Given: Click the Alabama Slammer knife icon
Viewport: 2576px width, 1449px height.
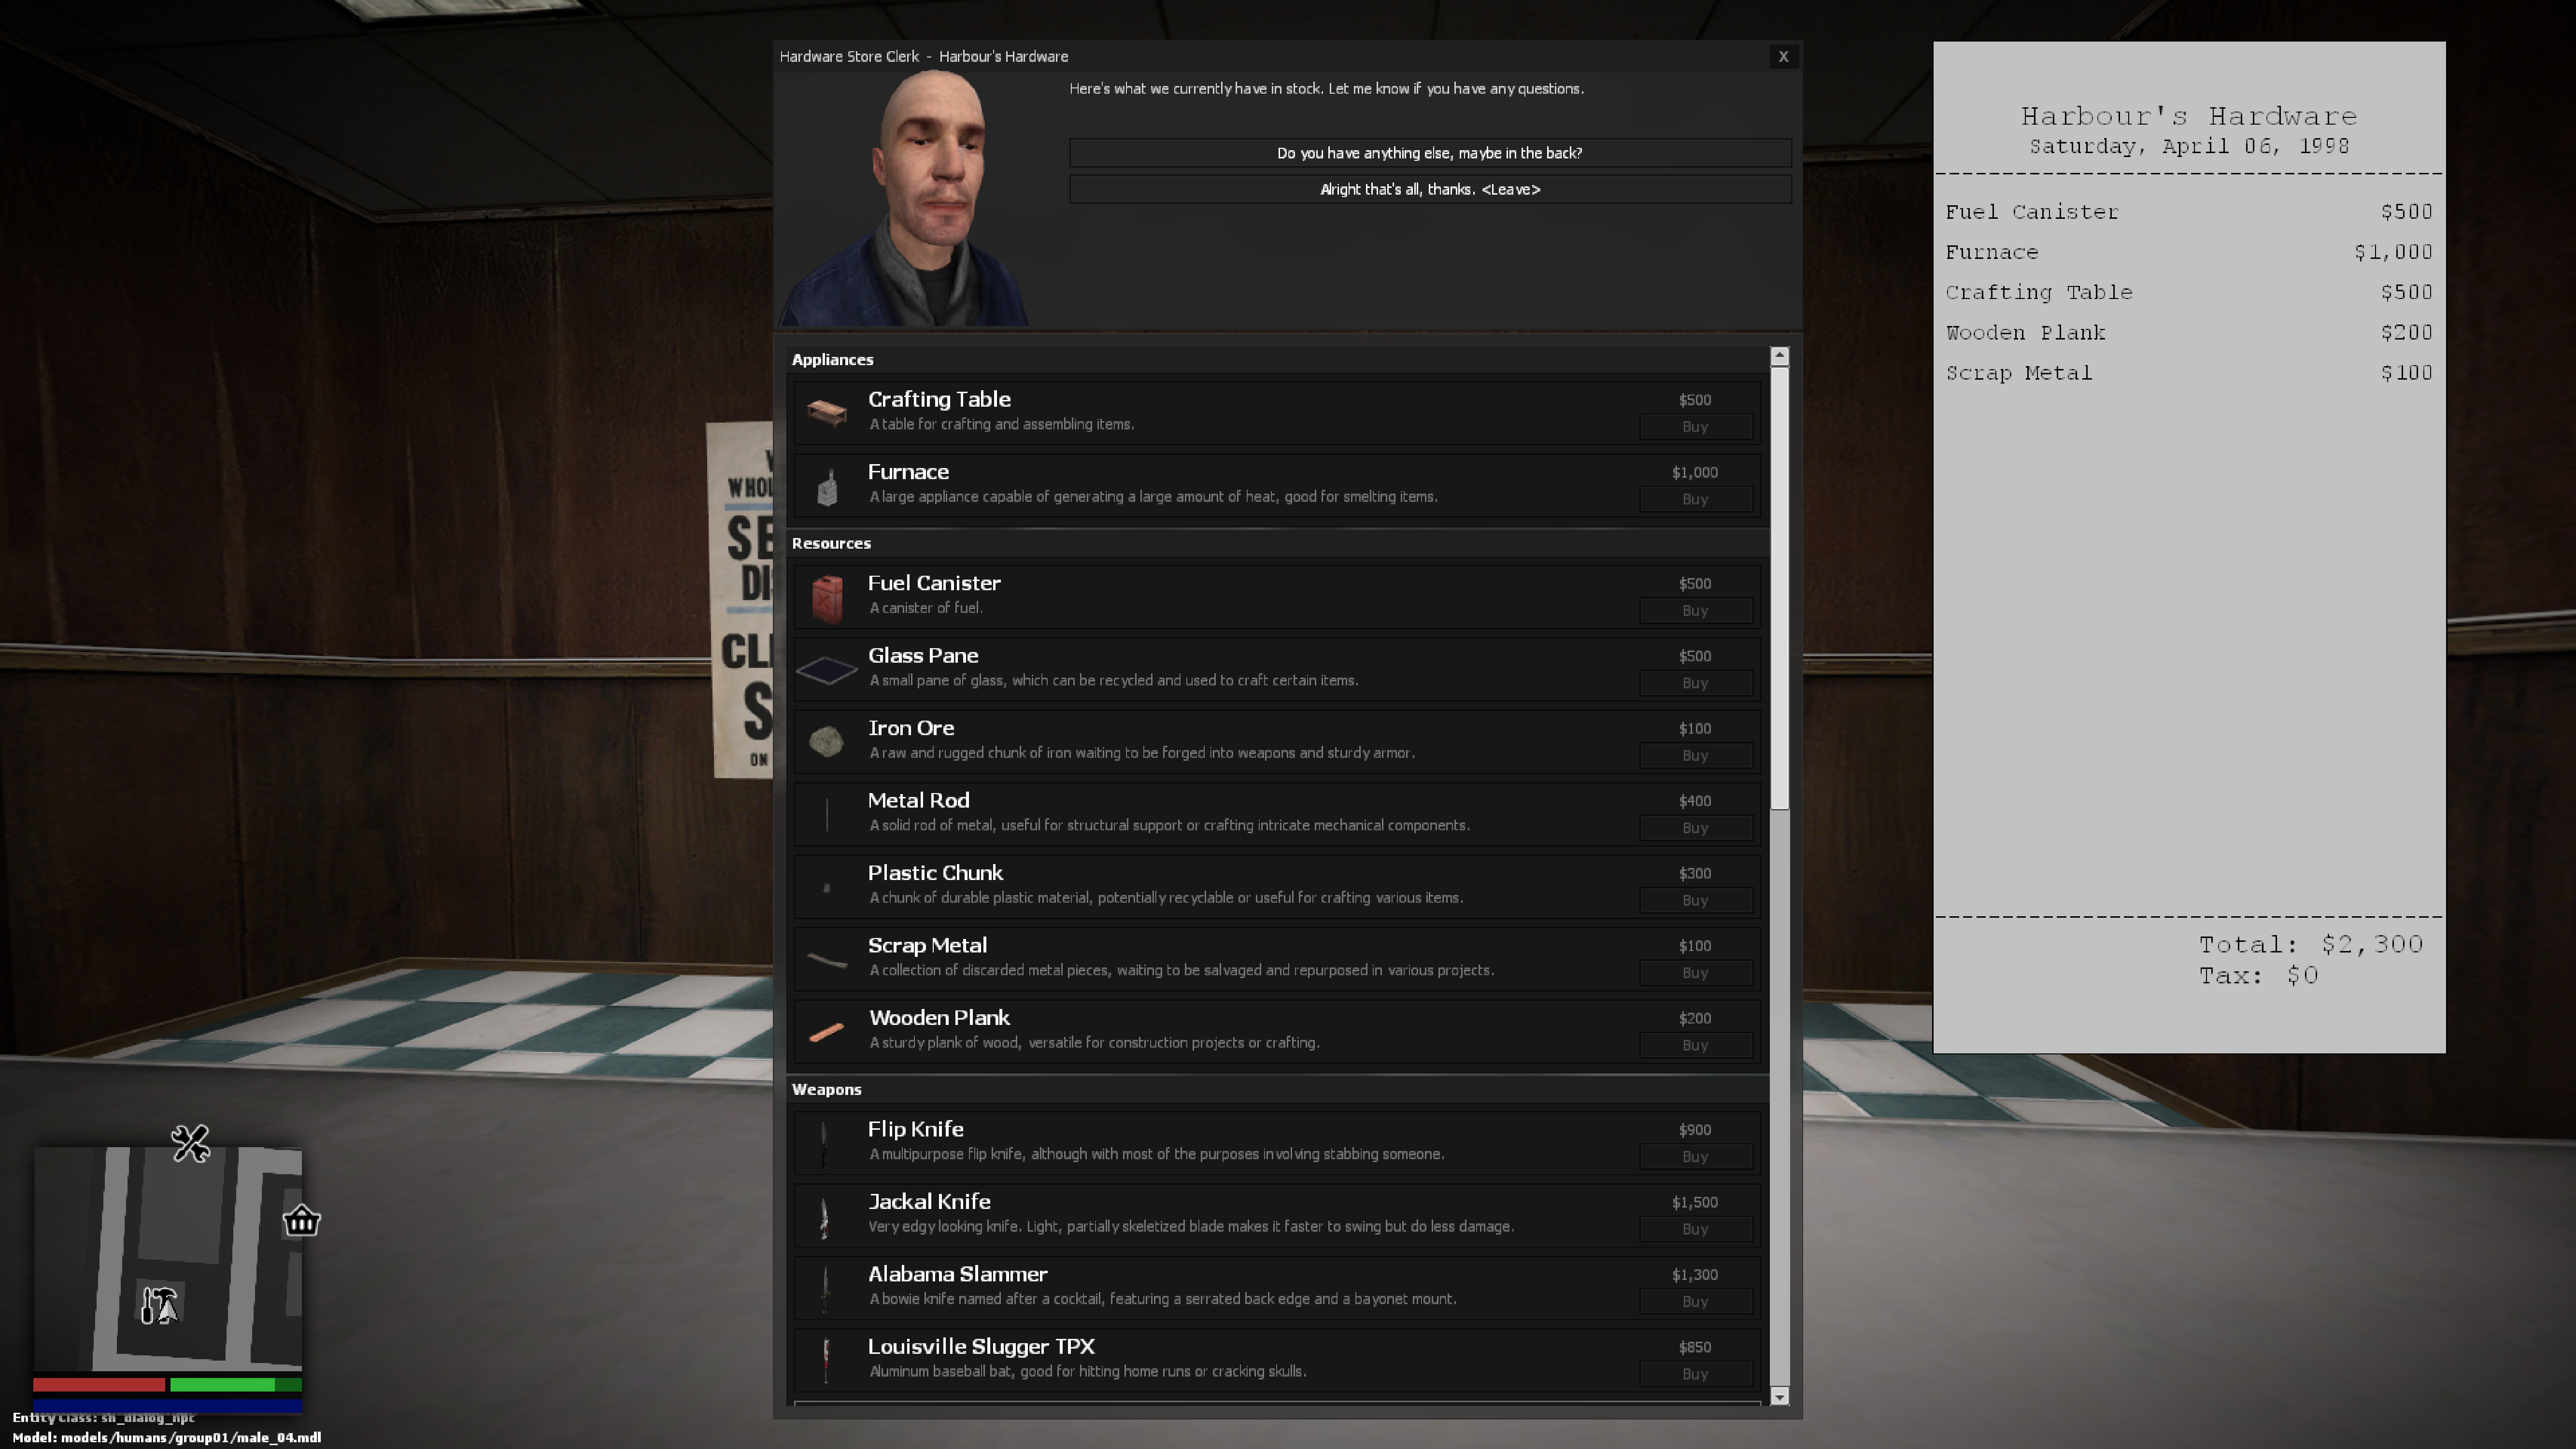Looking at the screenshot, I should pyautogui.click(x=825, y=1288).
